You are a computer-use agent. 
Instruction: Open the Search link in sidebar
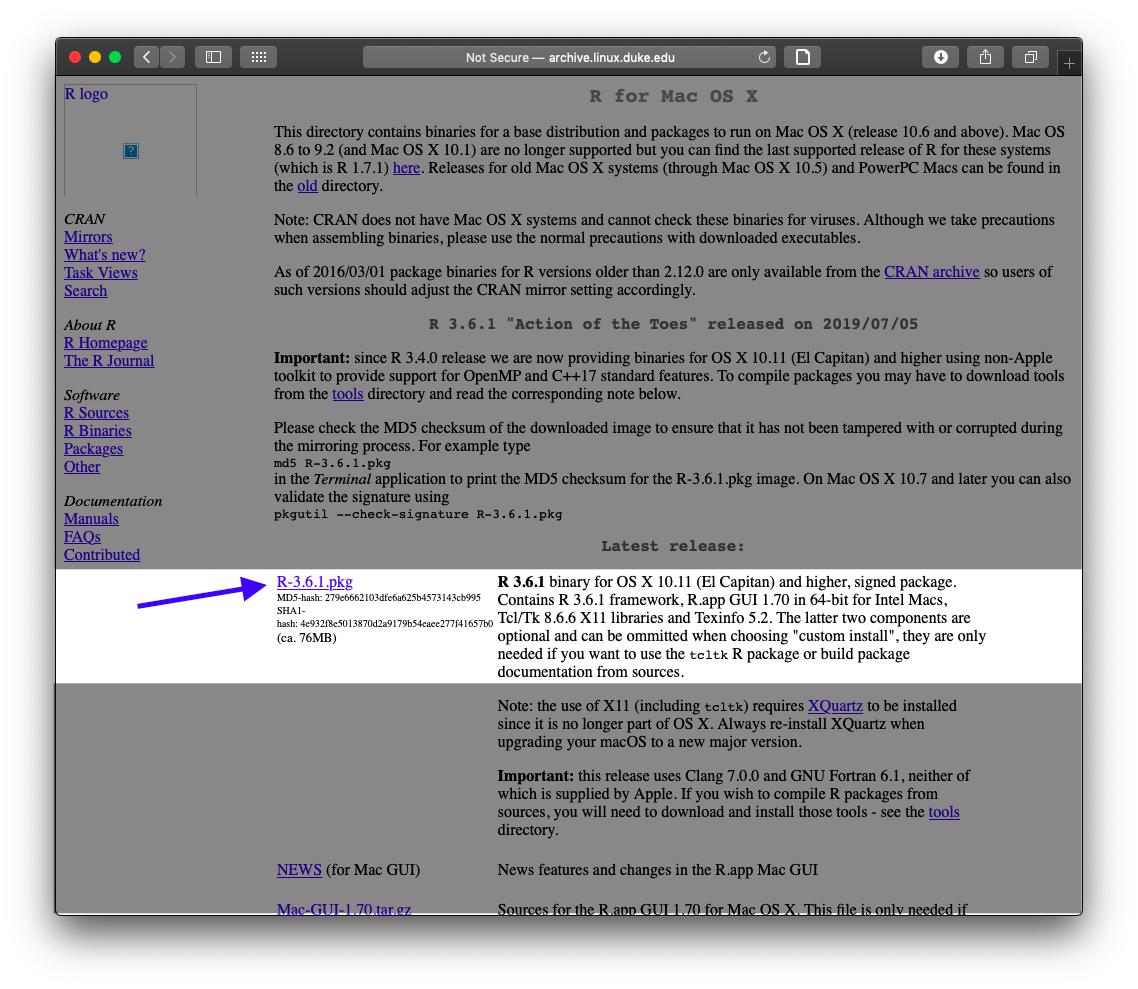(86, 291)
